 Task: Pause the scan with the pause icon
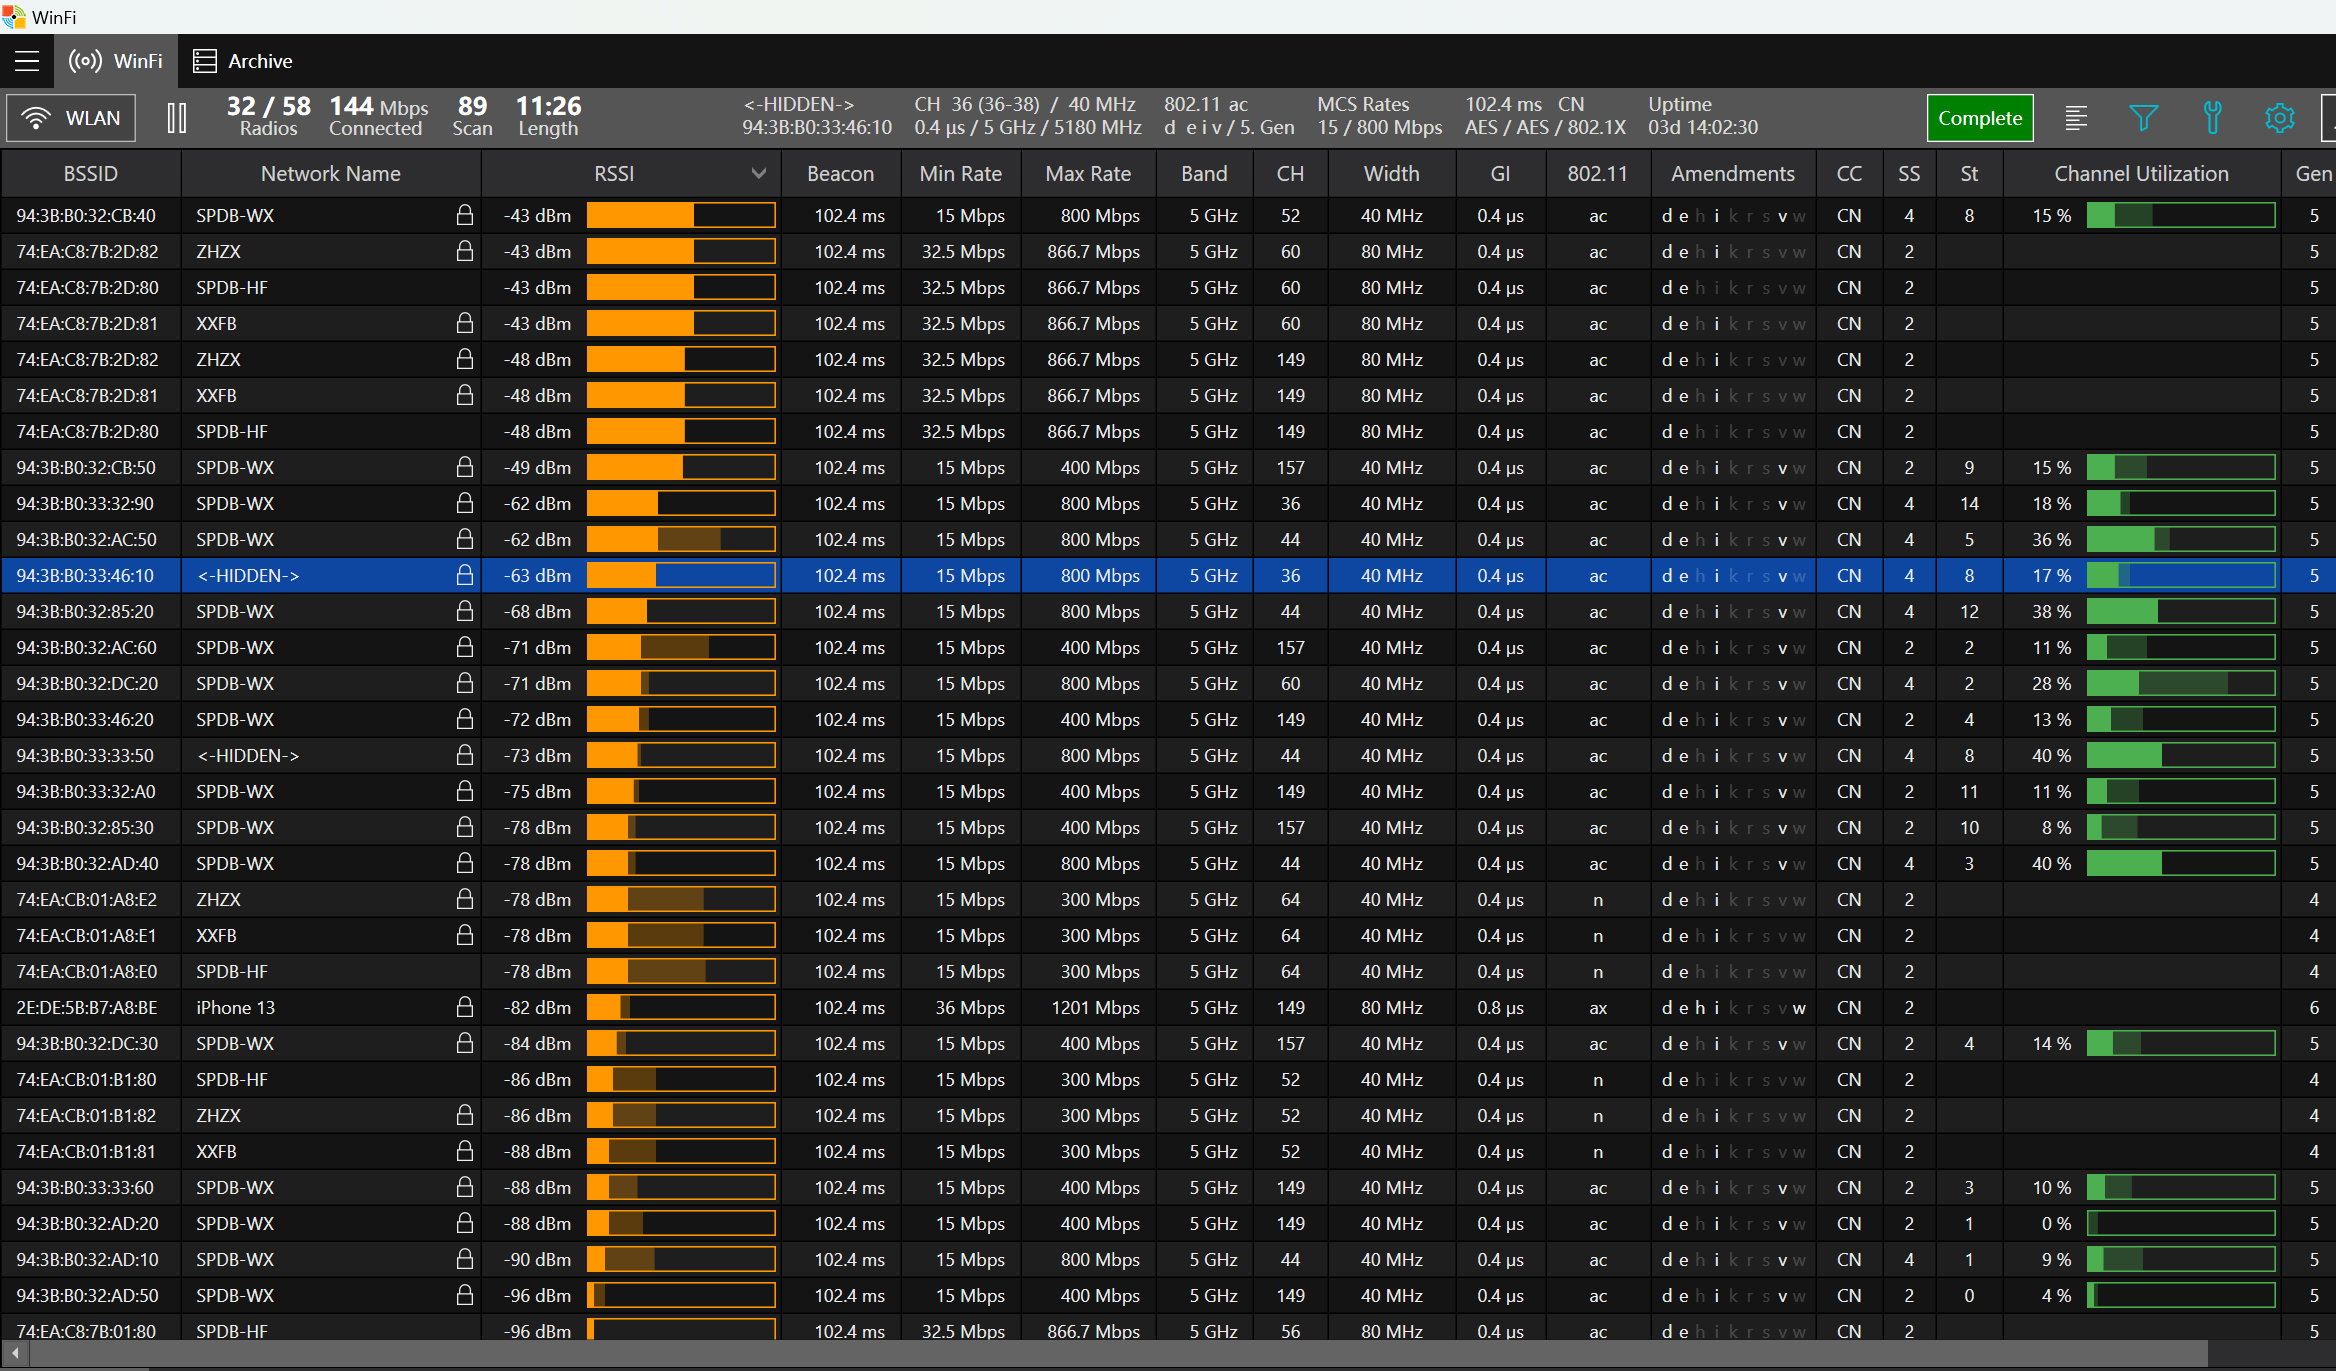pyautogui.click(x=177, y=118)
